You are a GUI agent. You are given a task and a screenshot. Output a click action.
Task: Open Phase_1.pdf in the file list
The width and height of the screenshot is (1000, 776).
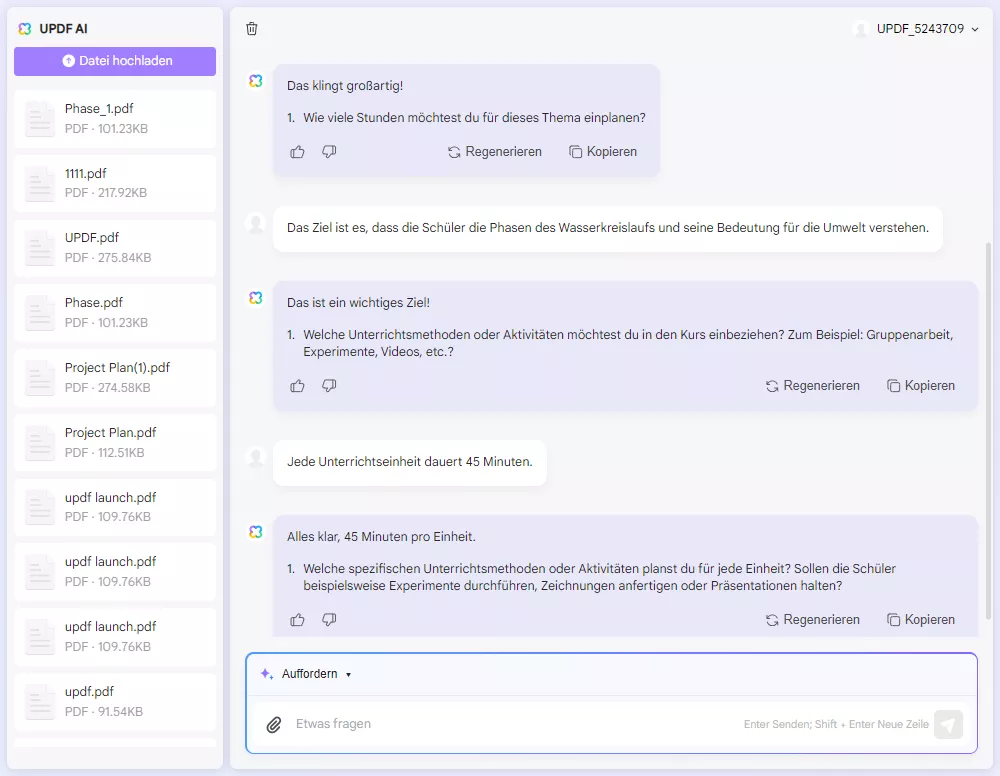click(115, 119)
